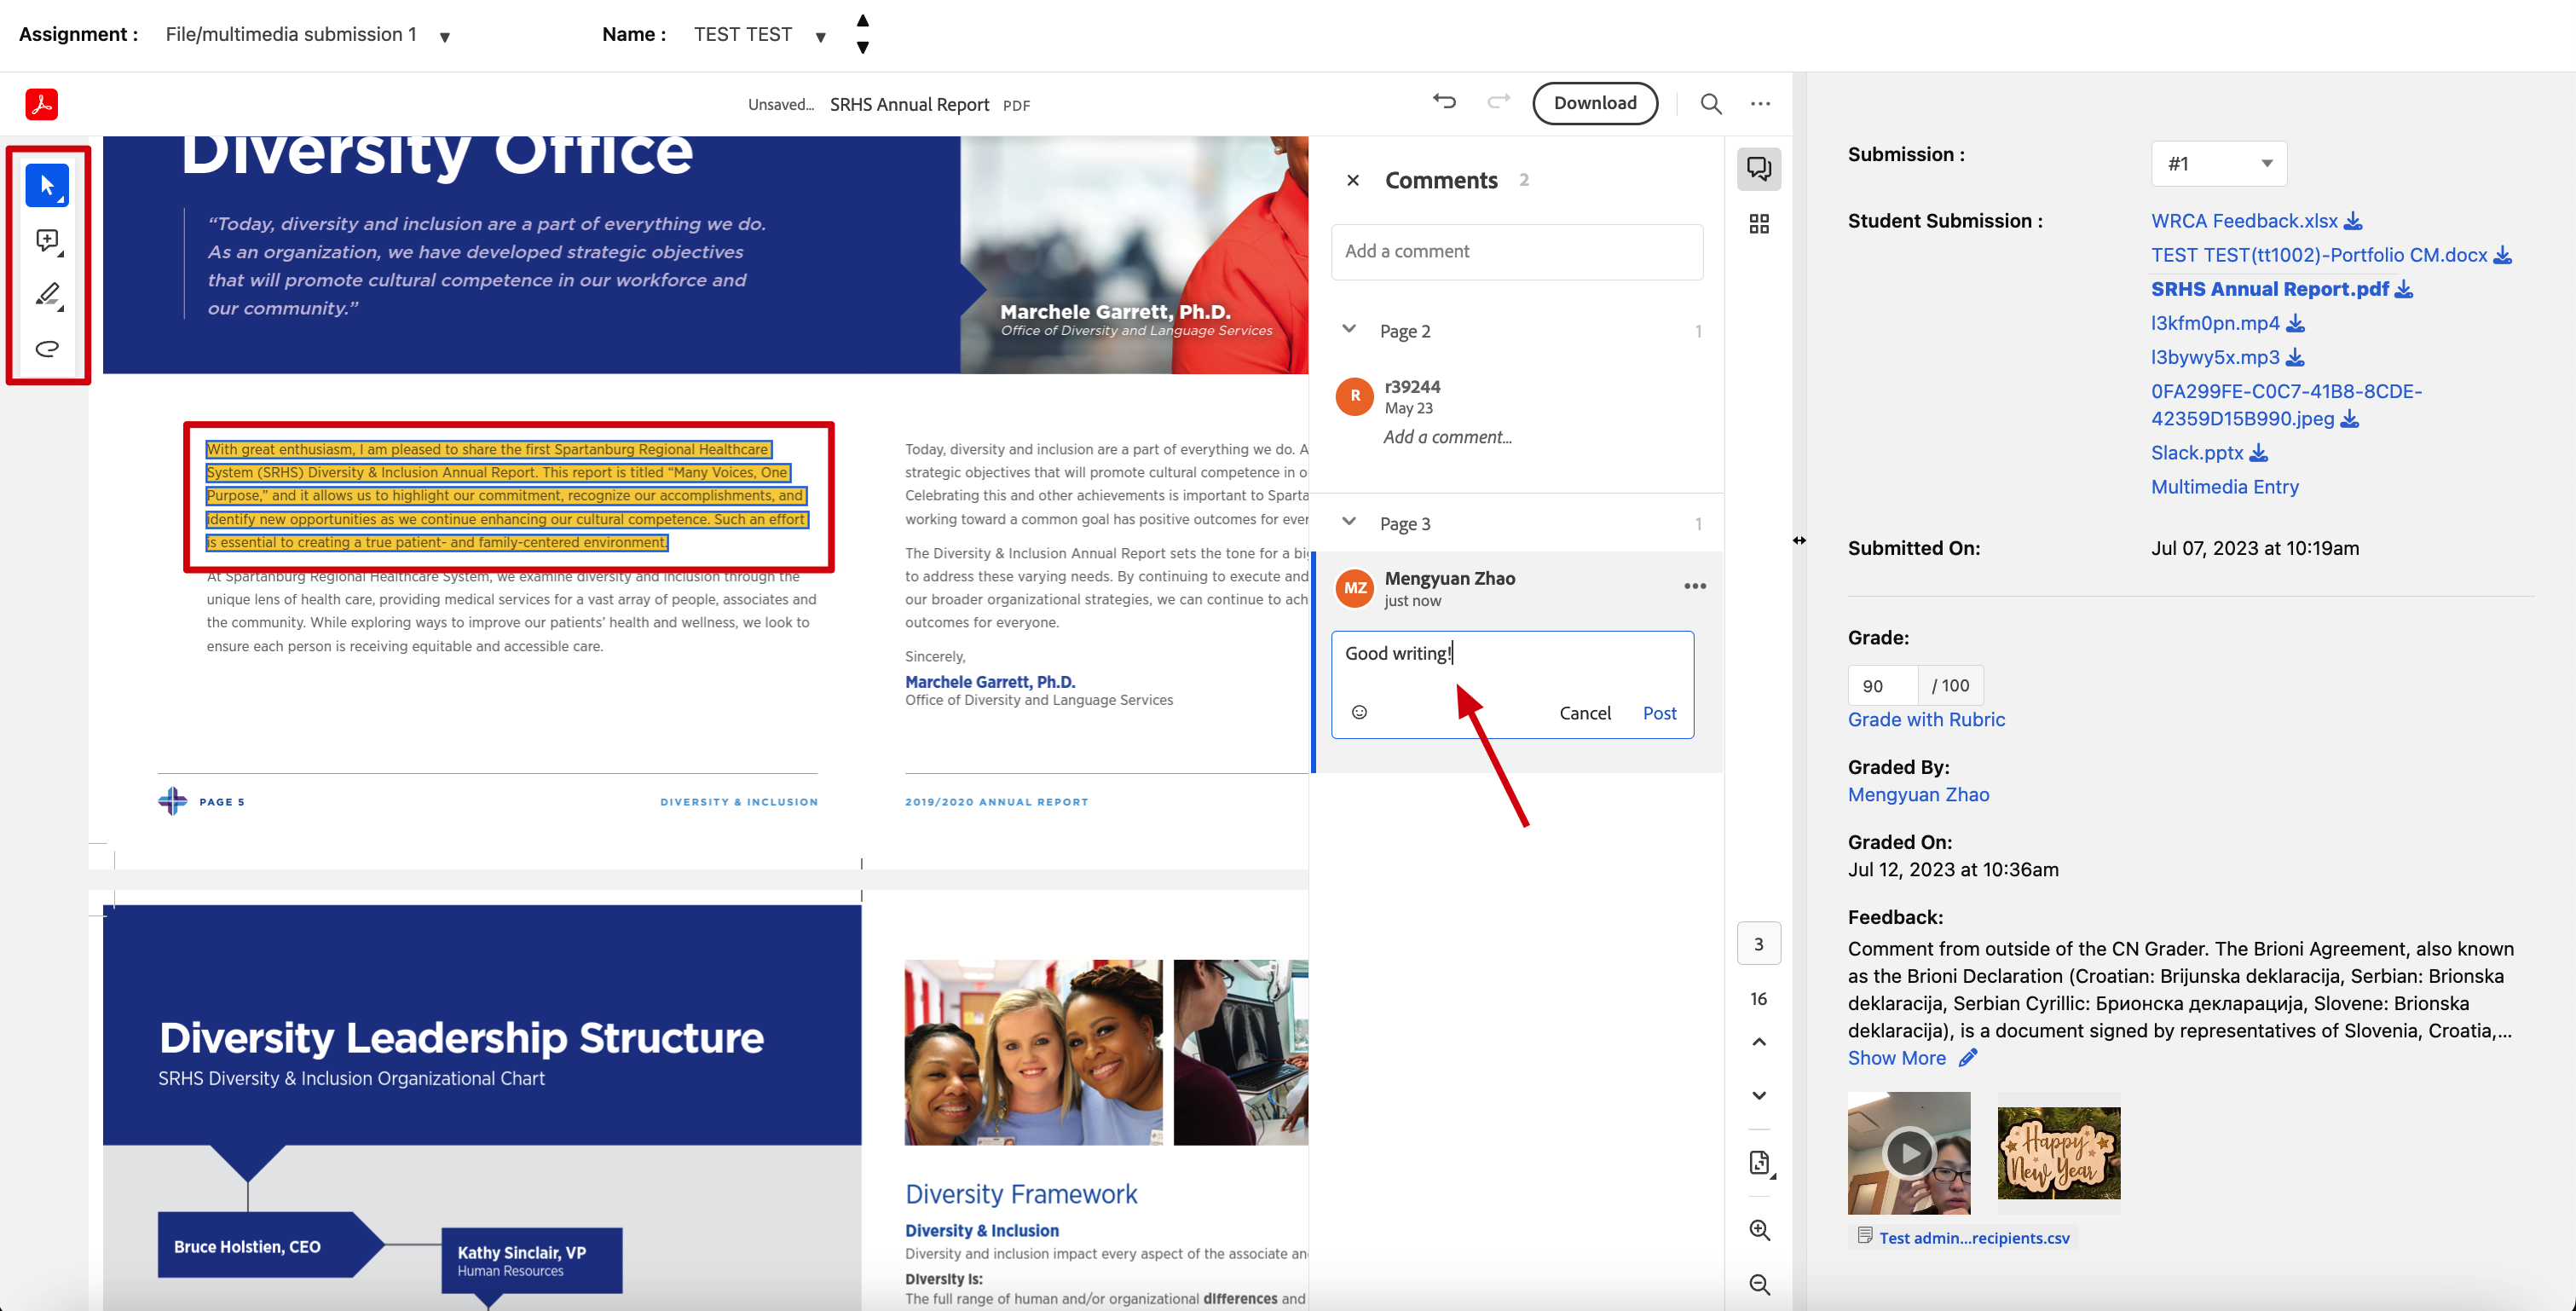Play the feedback video thumbnail
This screenshot has width=2576, height=1311.
[1909, 1153]
